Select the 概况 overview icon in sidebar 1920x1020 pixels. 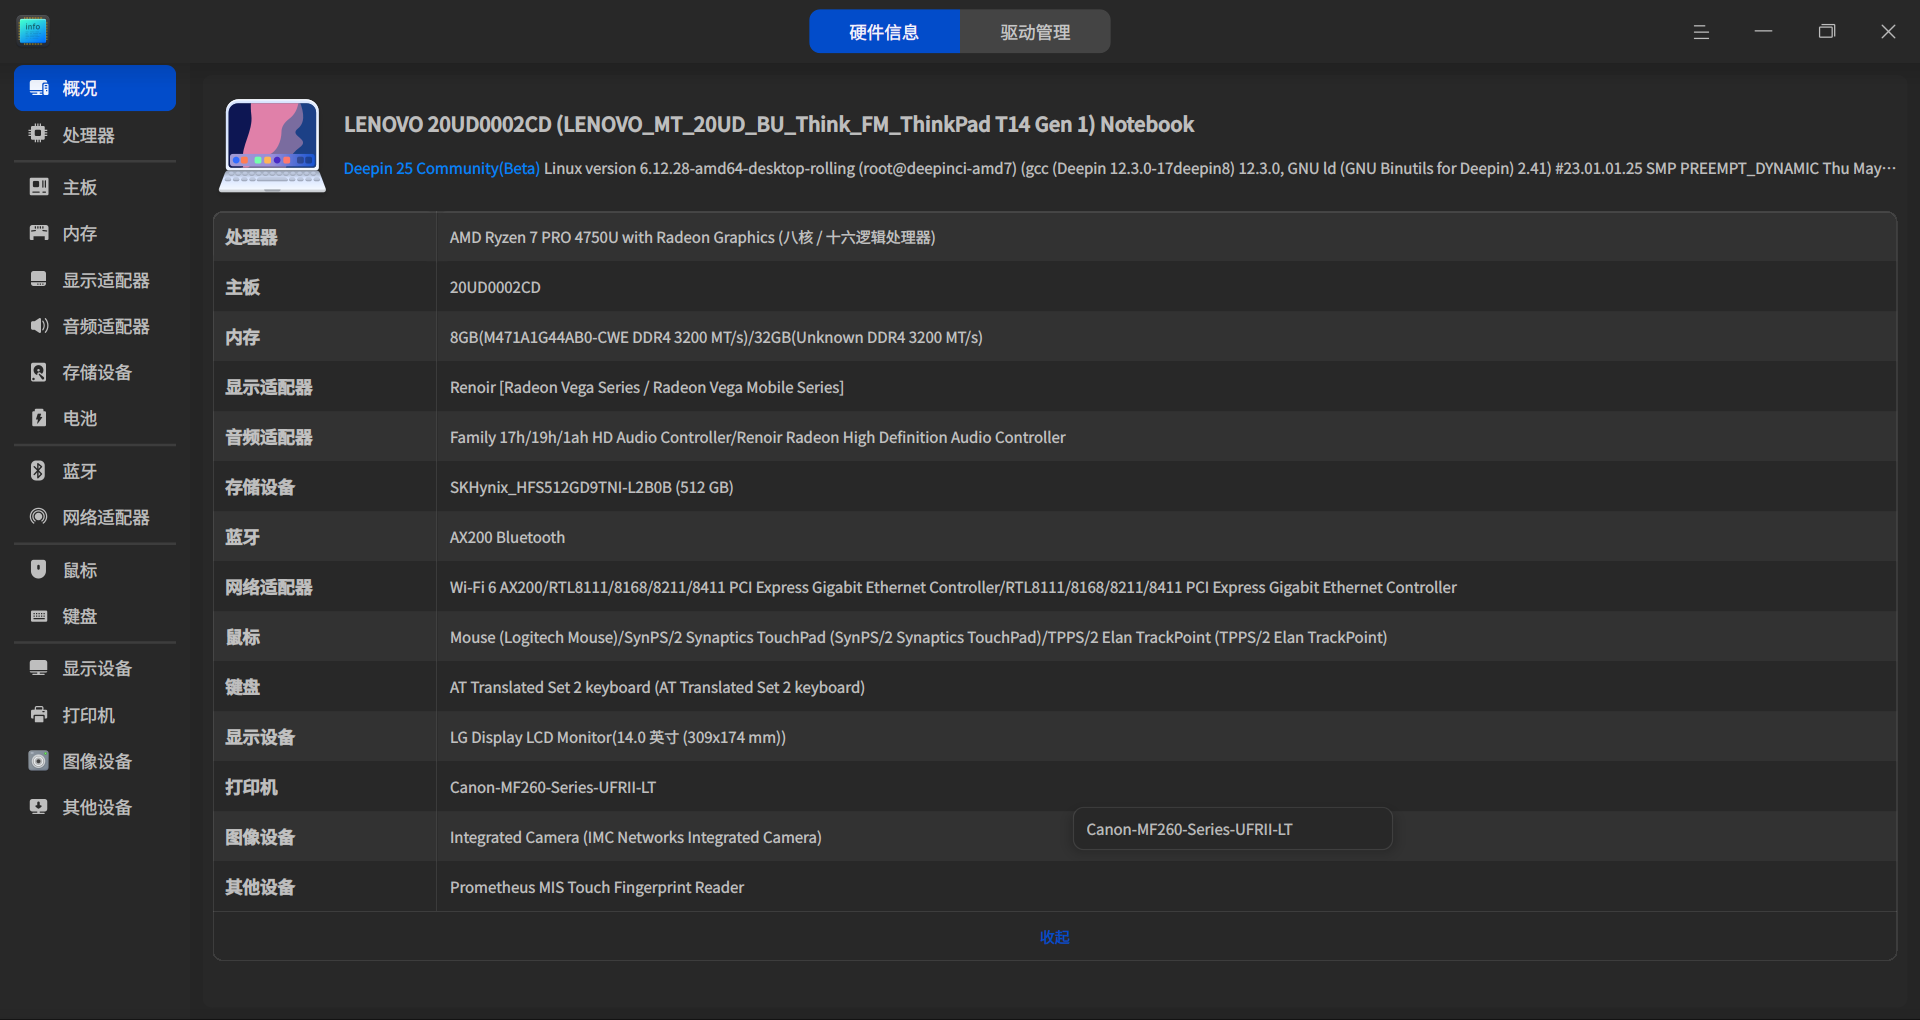pos(39,88)
